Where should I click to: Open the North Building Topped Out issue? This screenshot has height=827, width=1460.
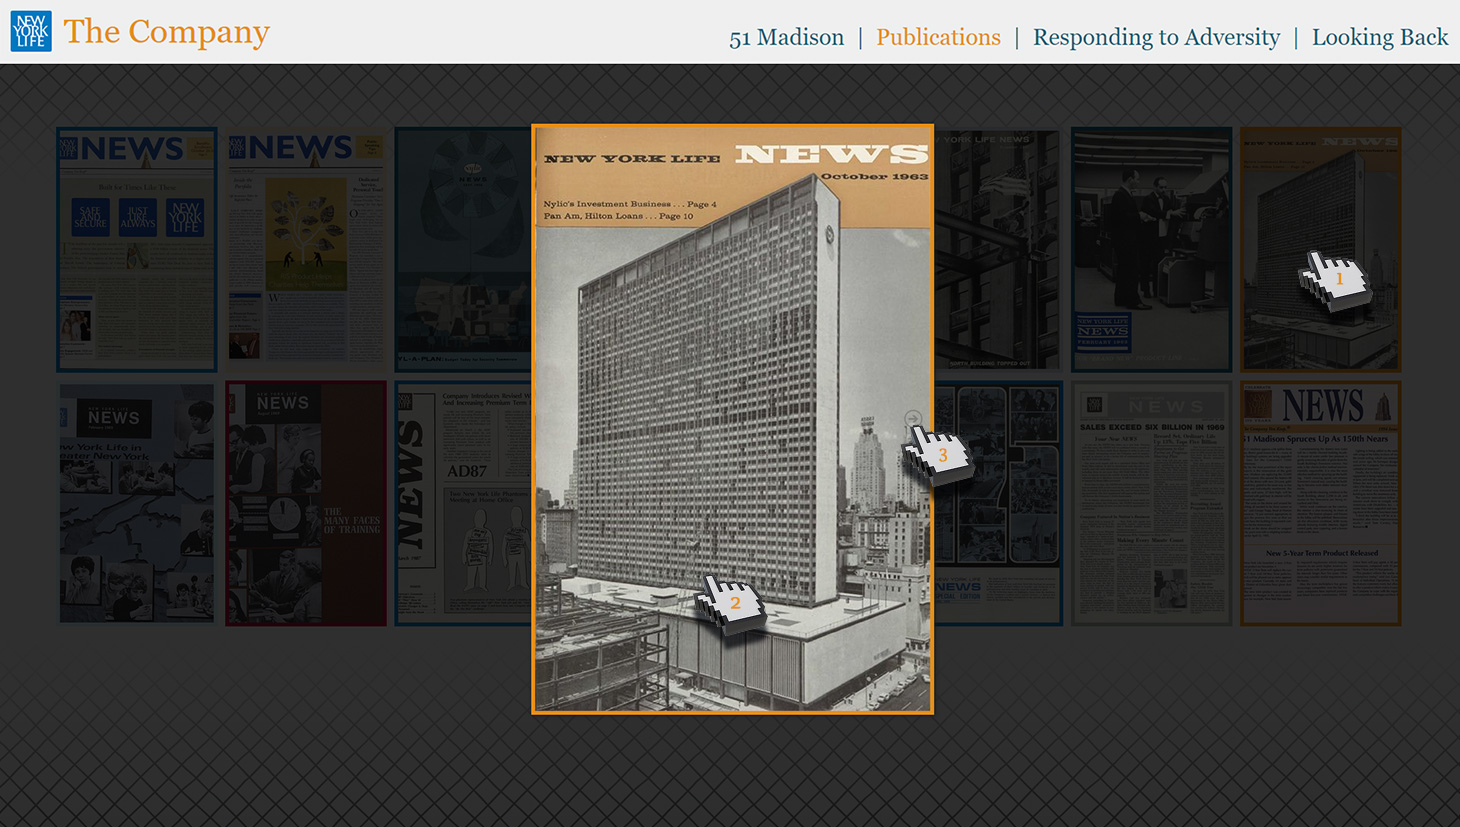coord(997,249)
